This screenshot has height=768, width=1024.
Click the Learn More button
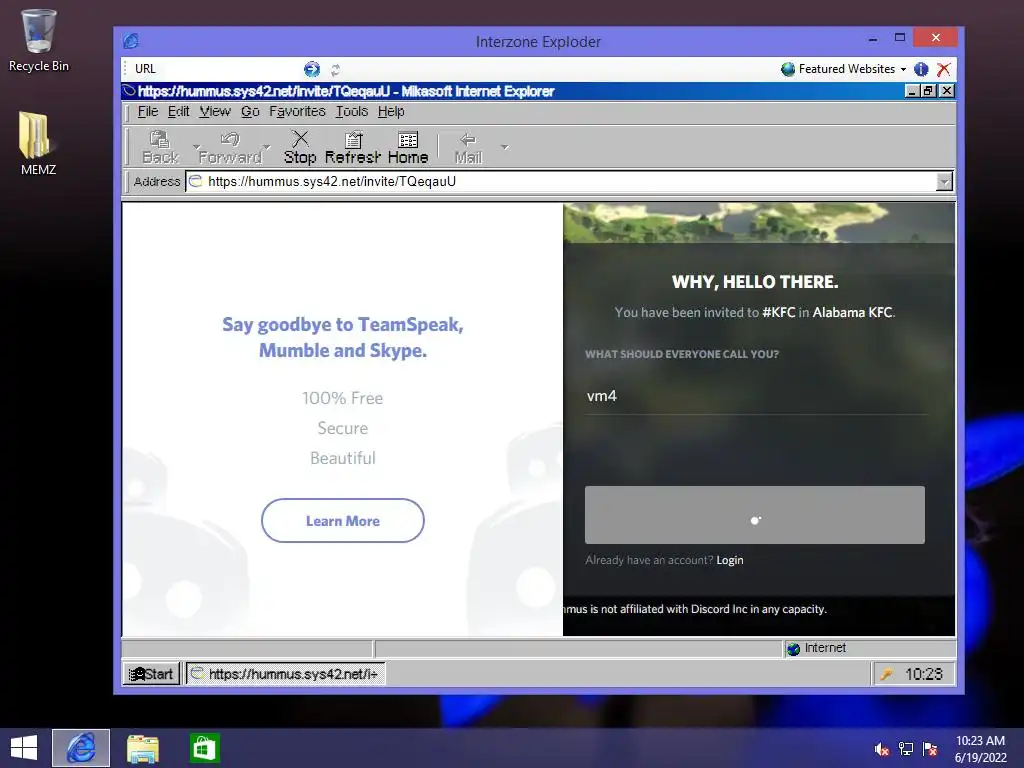[x=343, y=520]
